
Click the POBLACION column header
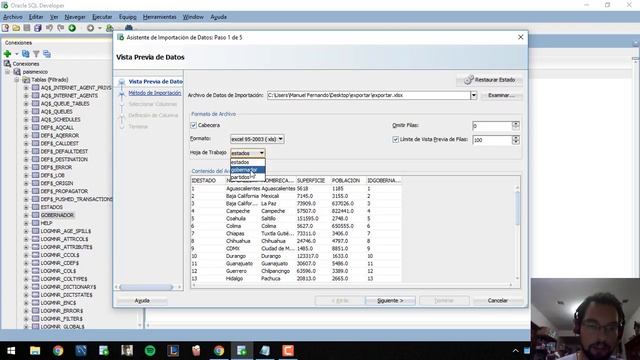[346, 180]
